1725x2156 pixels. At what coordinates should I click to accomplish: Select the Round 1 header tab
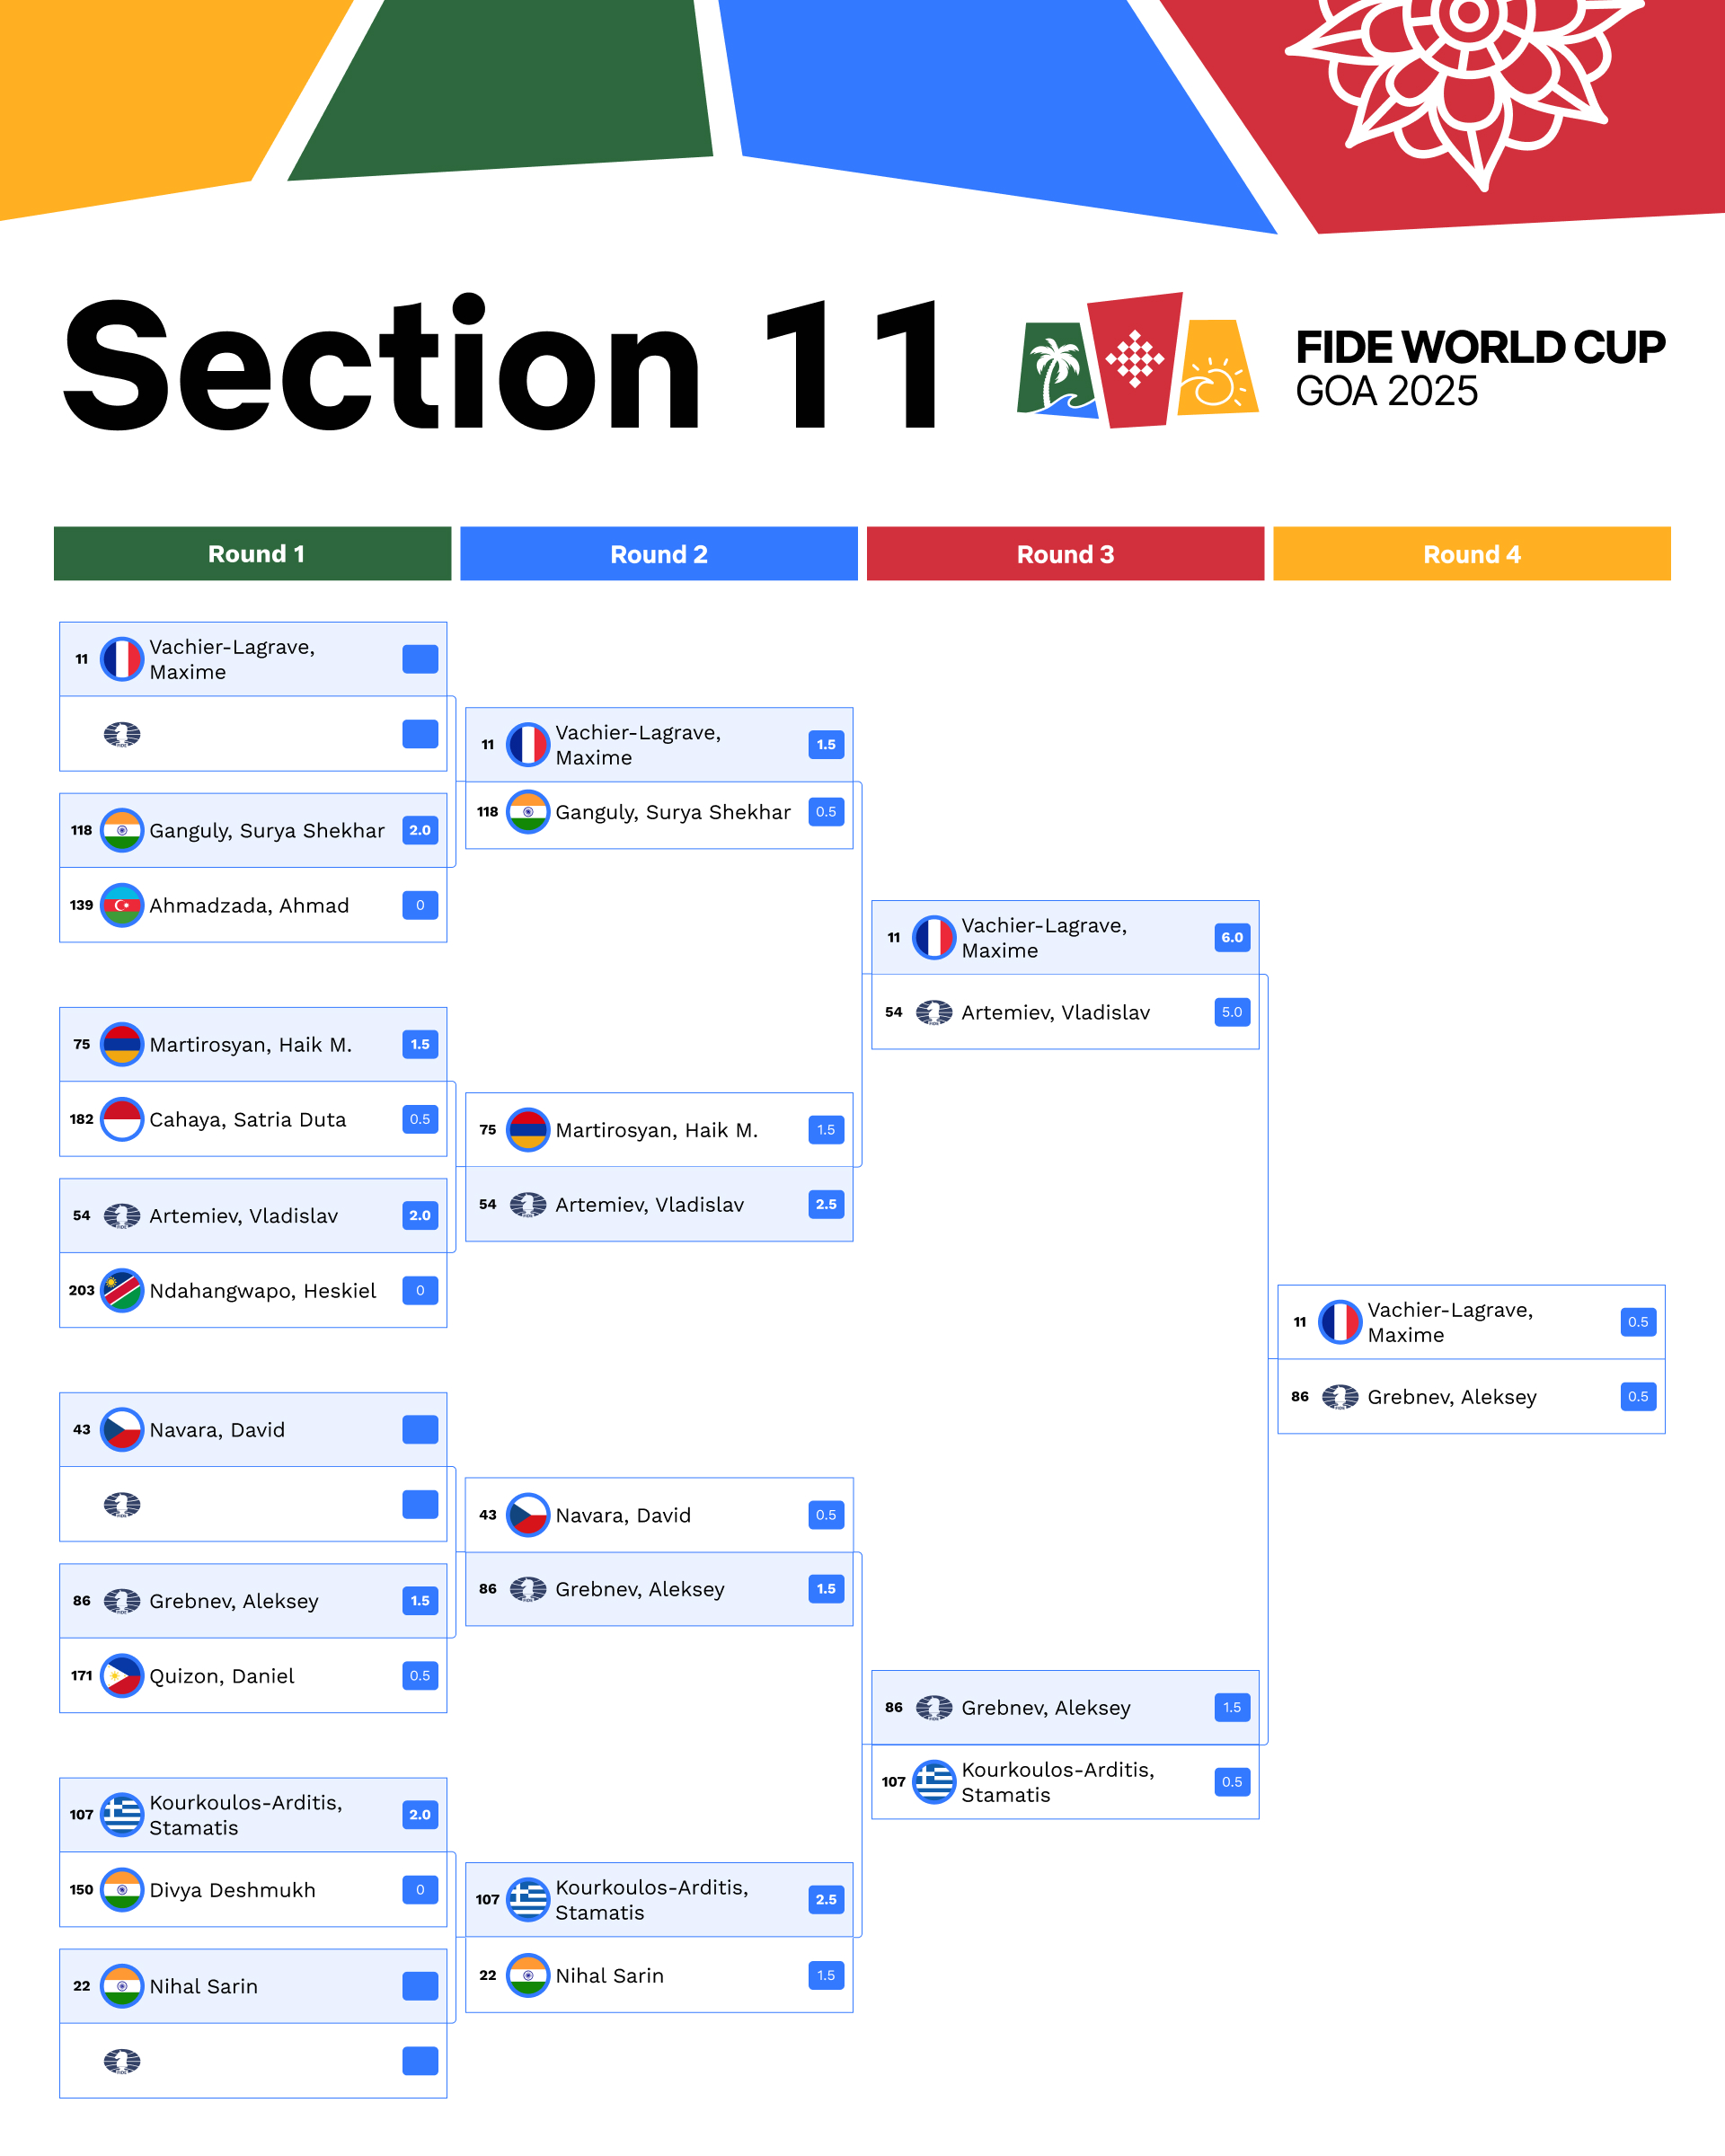pyautogui.click(x=253, y=554)
